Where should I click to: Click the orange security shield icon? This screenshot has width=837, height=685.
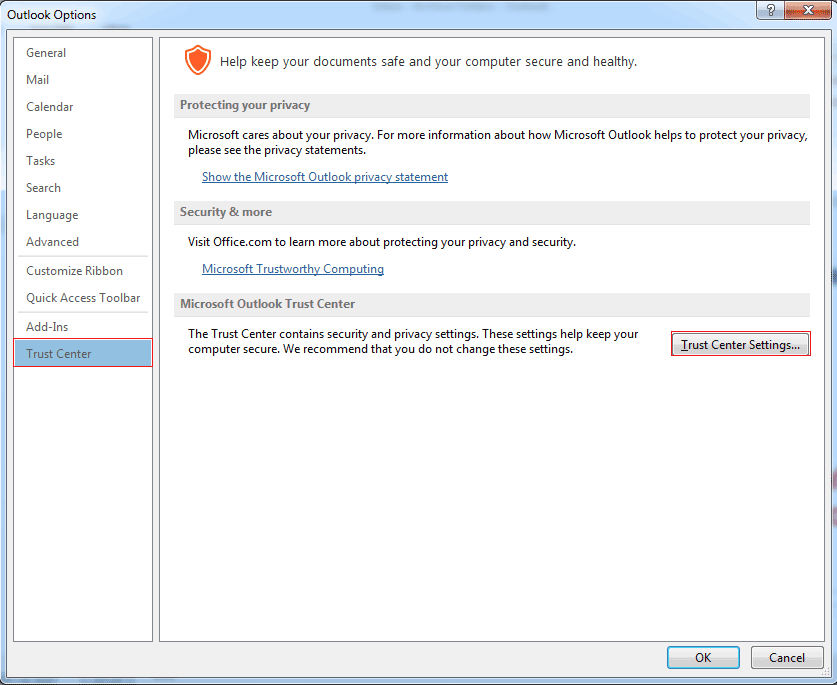click(x=198, y=60)
